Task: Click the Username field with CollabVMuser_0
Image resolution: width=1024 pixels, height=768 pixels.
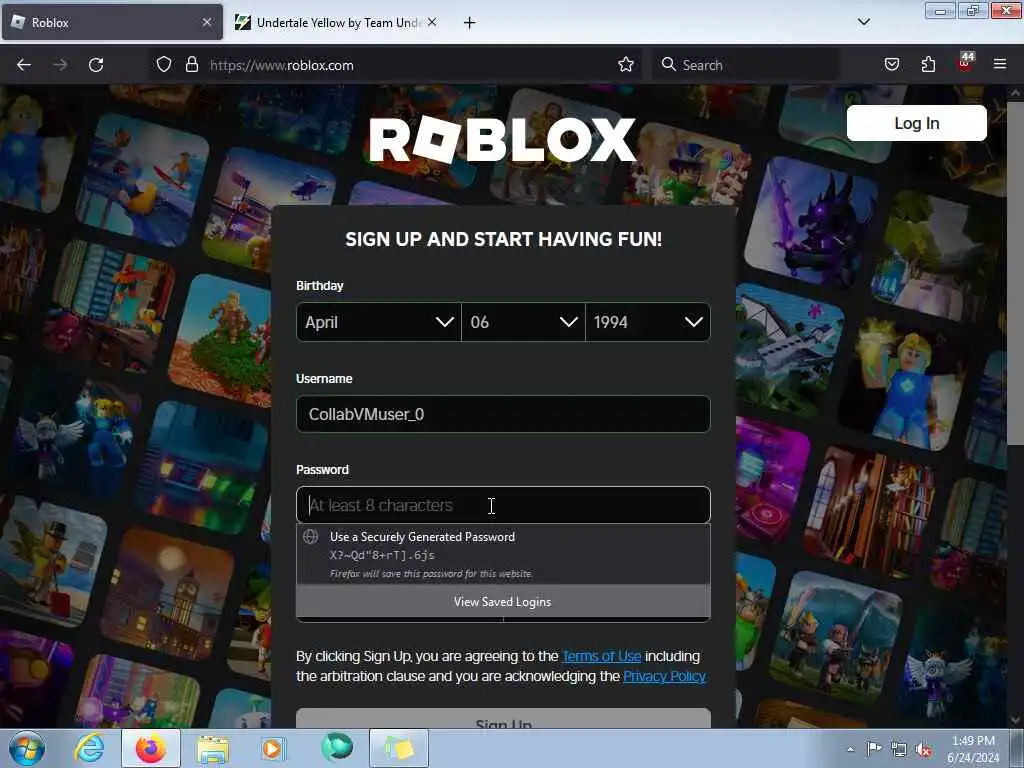Action: [x=503, y=414]
